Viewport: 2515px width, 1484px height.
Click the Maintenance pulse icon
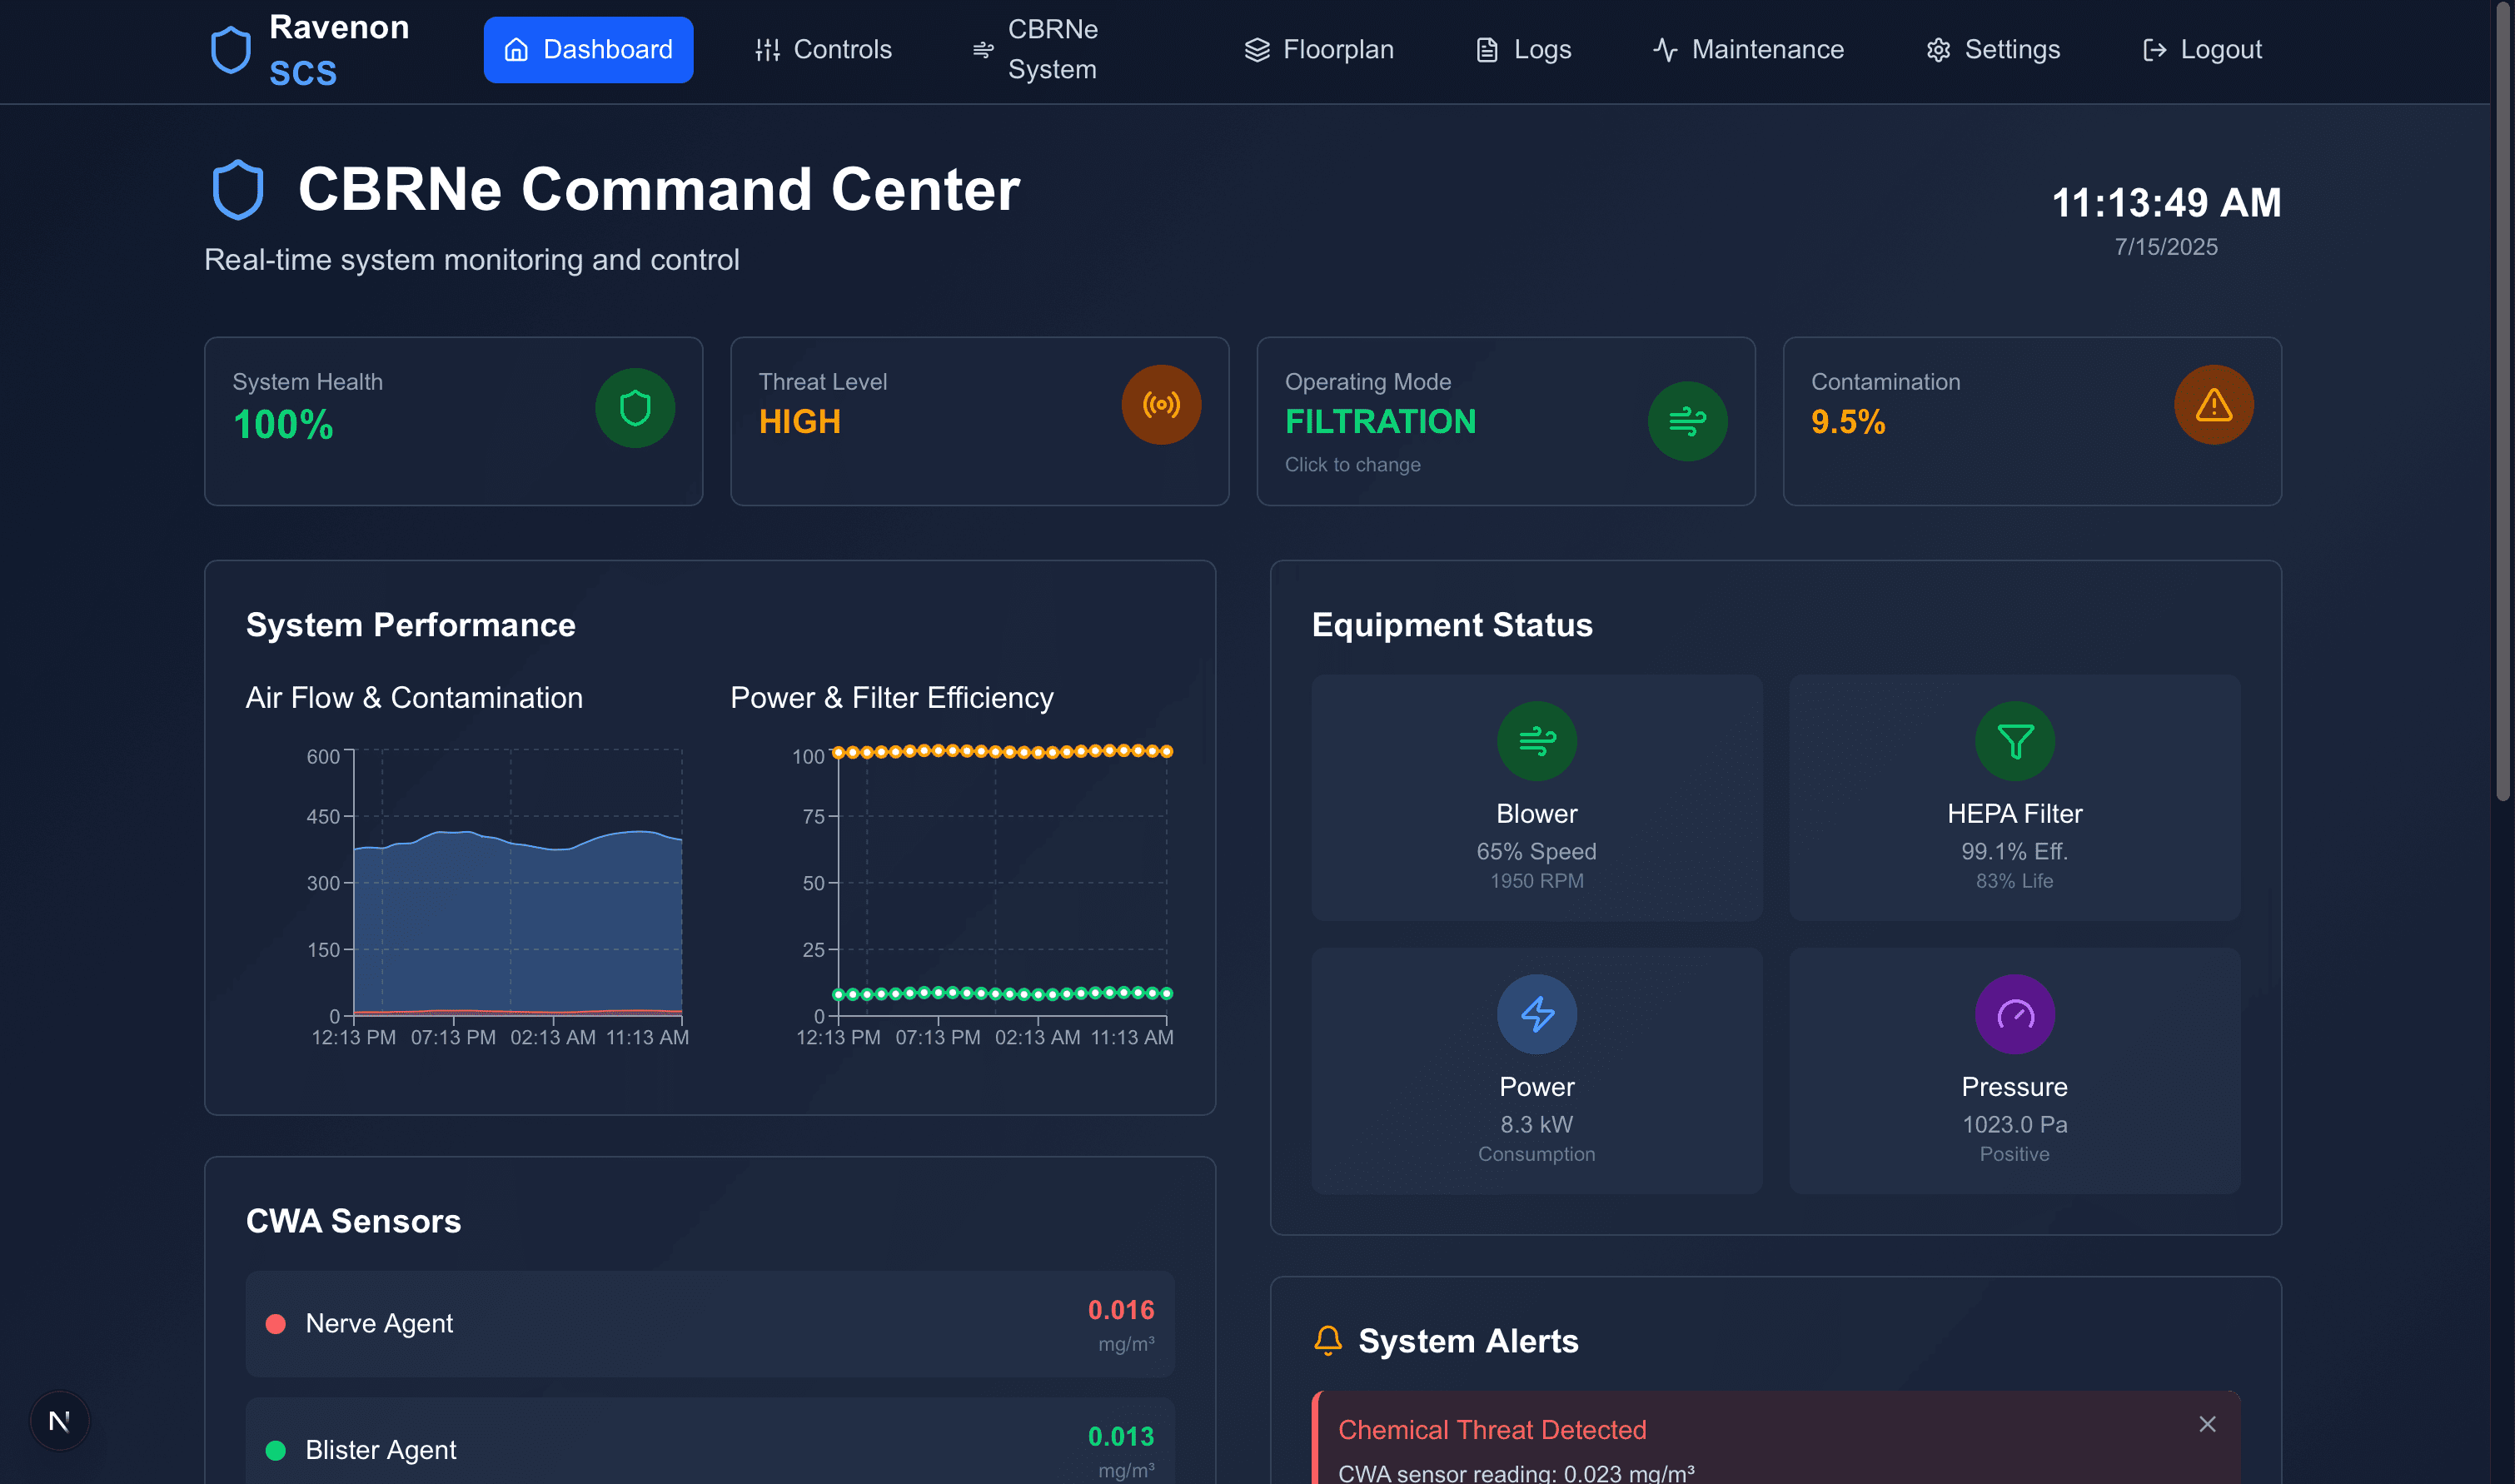pos(1665,50)
